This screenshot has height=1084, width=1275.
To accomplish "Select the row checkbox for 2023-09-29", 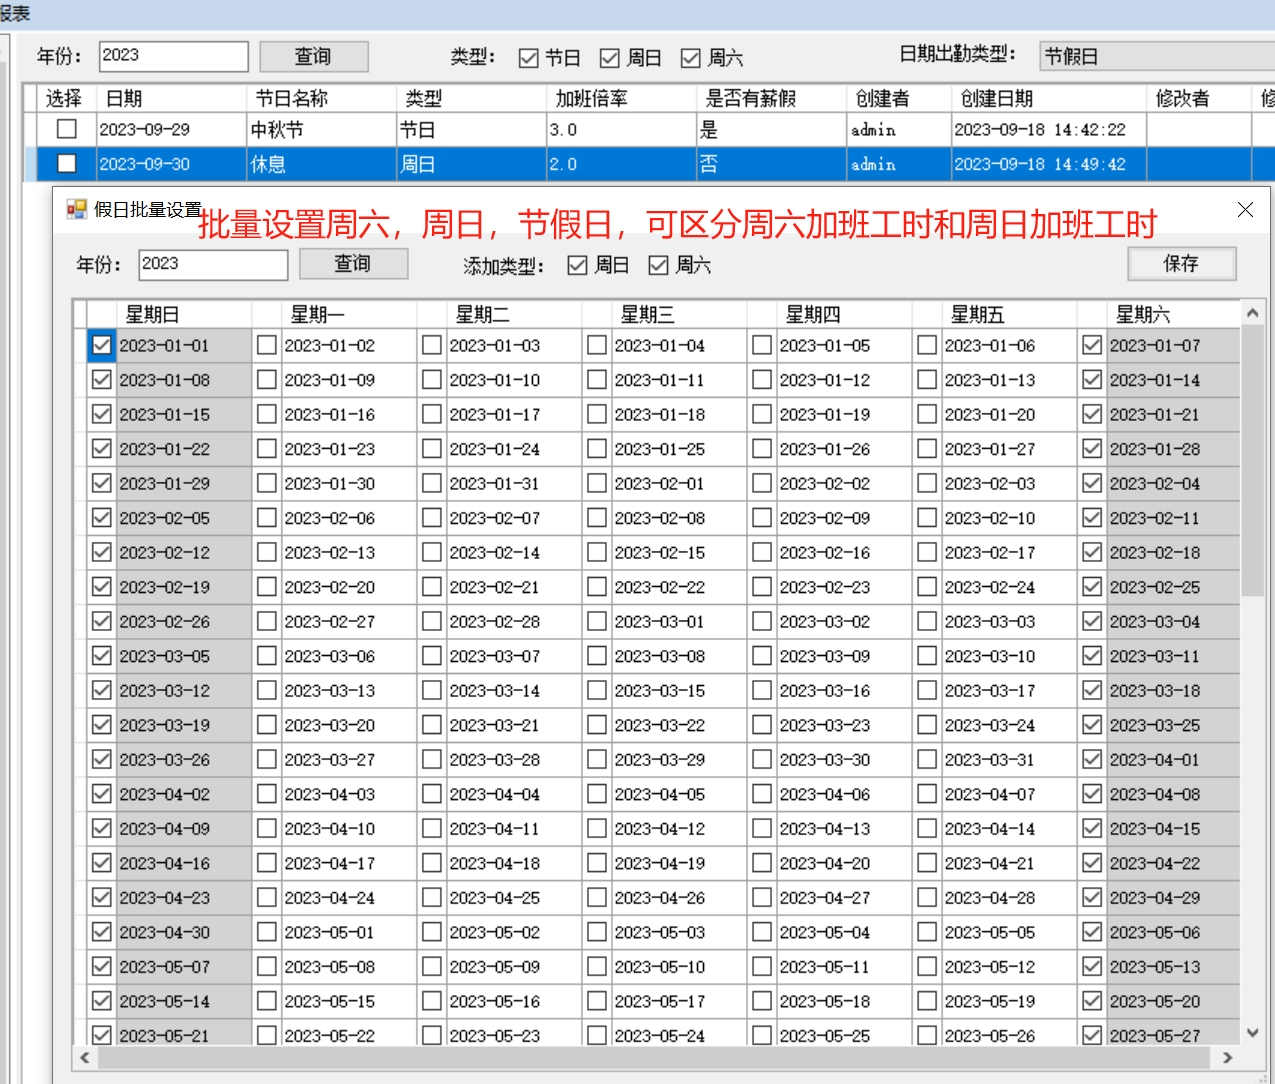I will 67,129.
